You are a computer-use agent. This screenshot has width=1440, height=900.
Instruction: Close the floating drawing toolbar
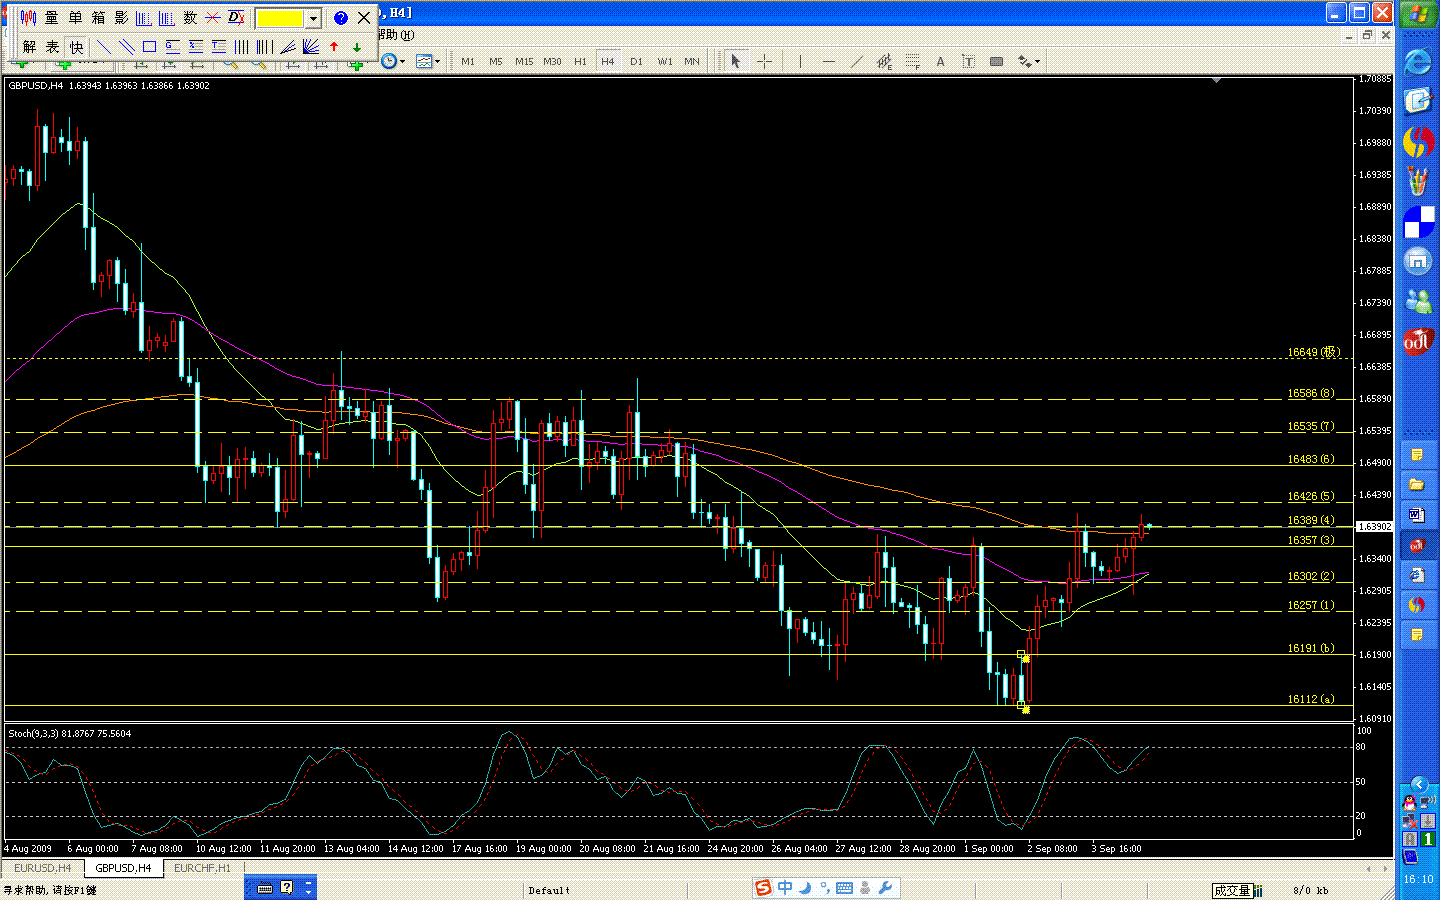point(364,18)
